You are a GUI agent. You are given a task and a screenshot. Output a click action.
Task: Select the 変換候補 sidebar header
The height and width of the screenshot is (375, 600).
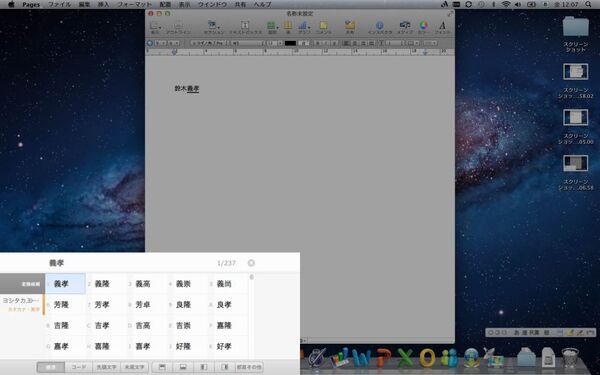[22, 284]
